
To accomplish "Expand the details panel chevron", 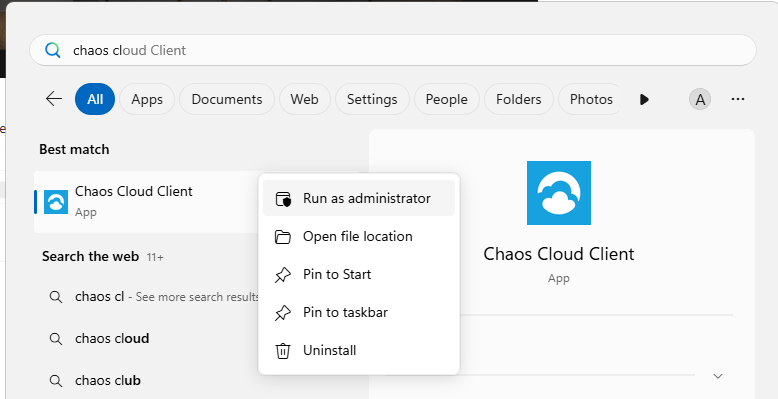I will click(717, 376).
